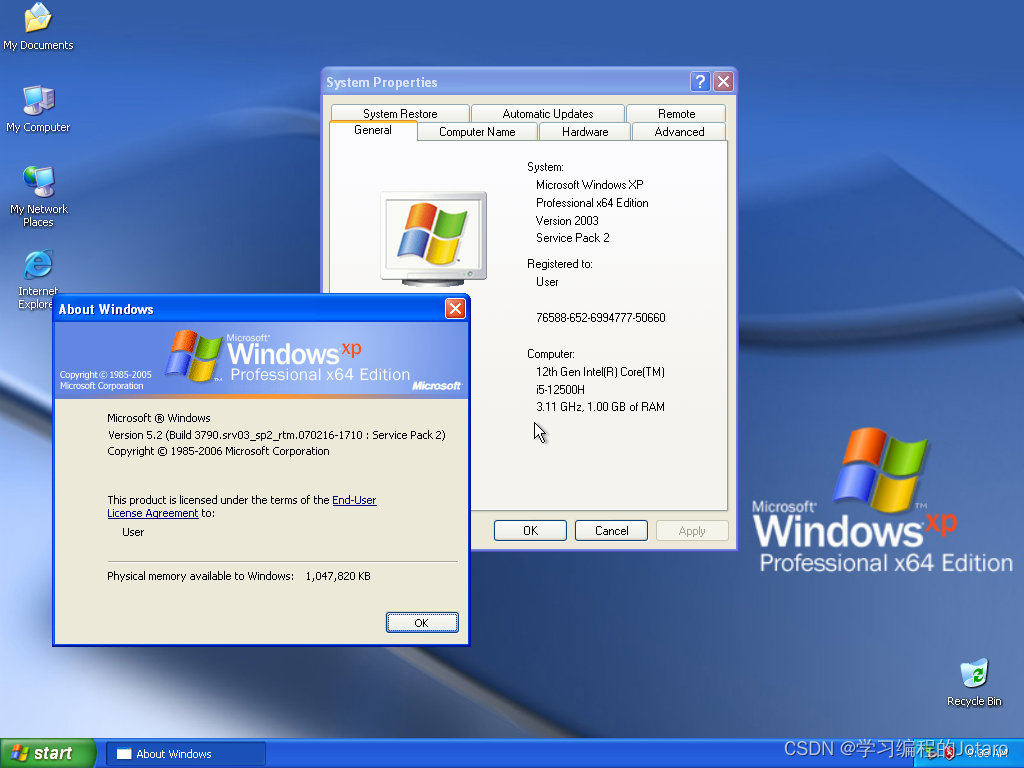
Task: Open My Computer desktop icon
Action: pyautogui.click(x=38, y=108)
